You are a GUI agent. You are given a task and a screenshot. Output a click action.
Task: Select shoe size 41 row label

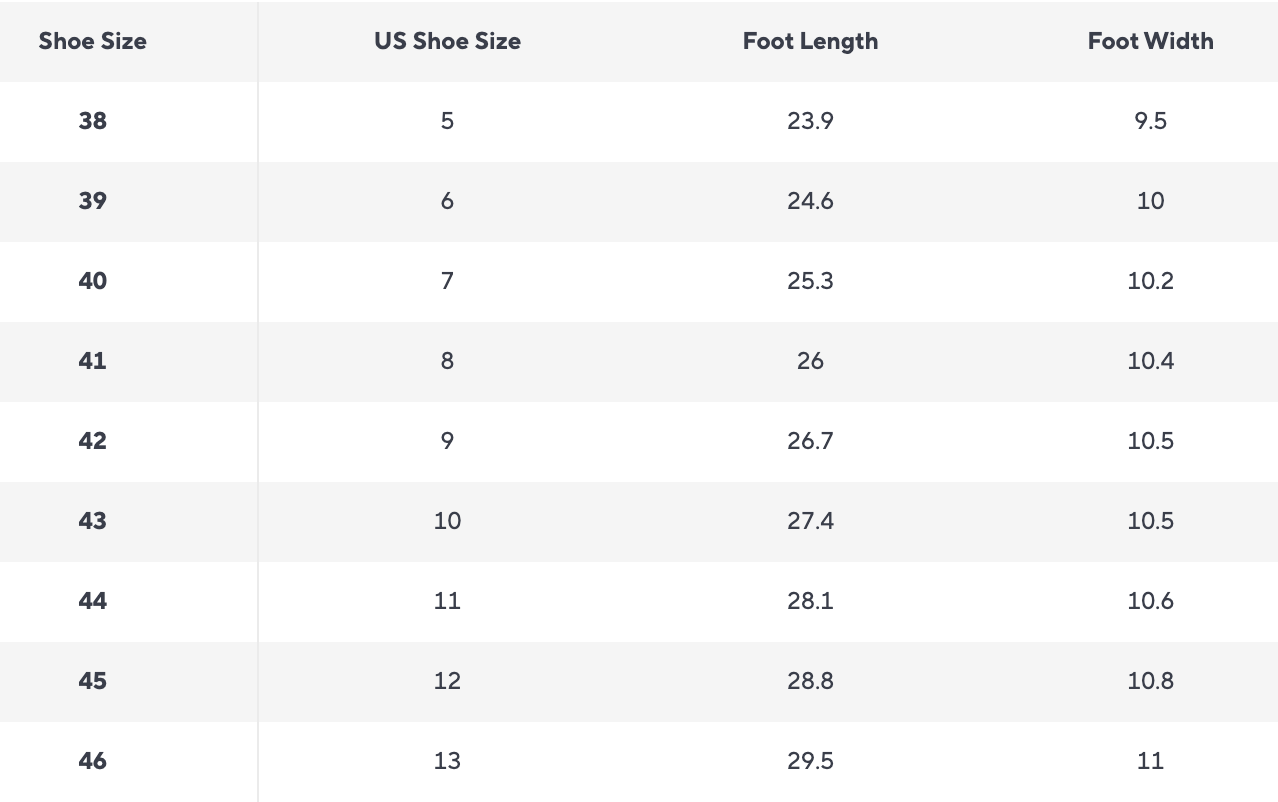click(92, 361)
